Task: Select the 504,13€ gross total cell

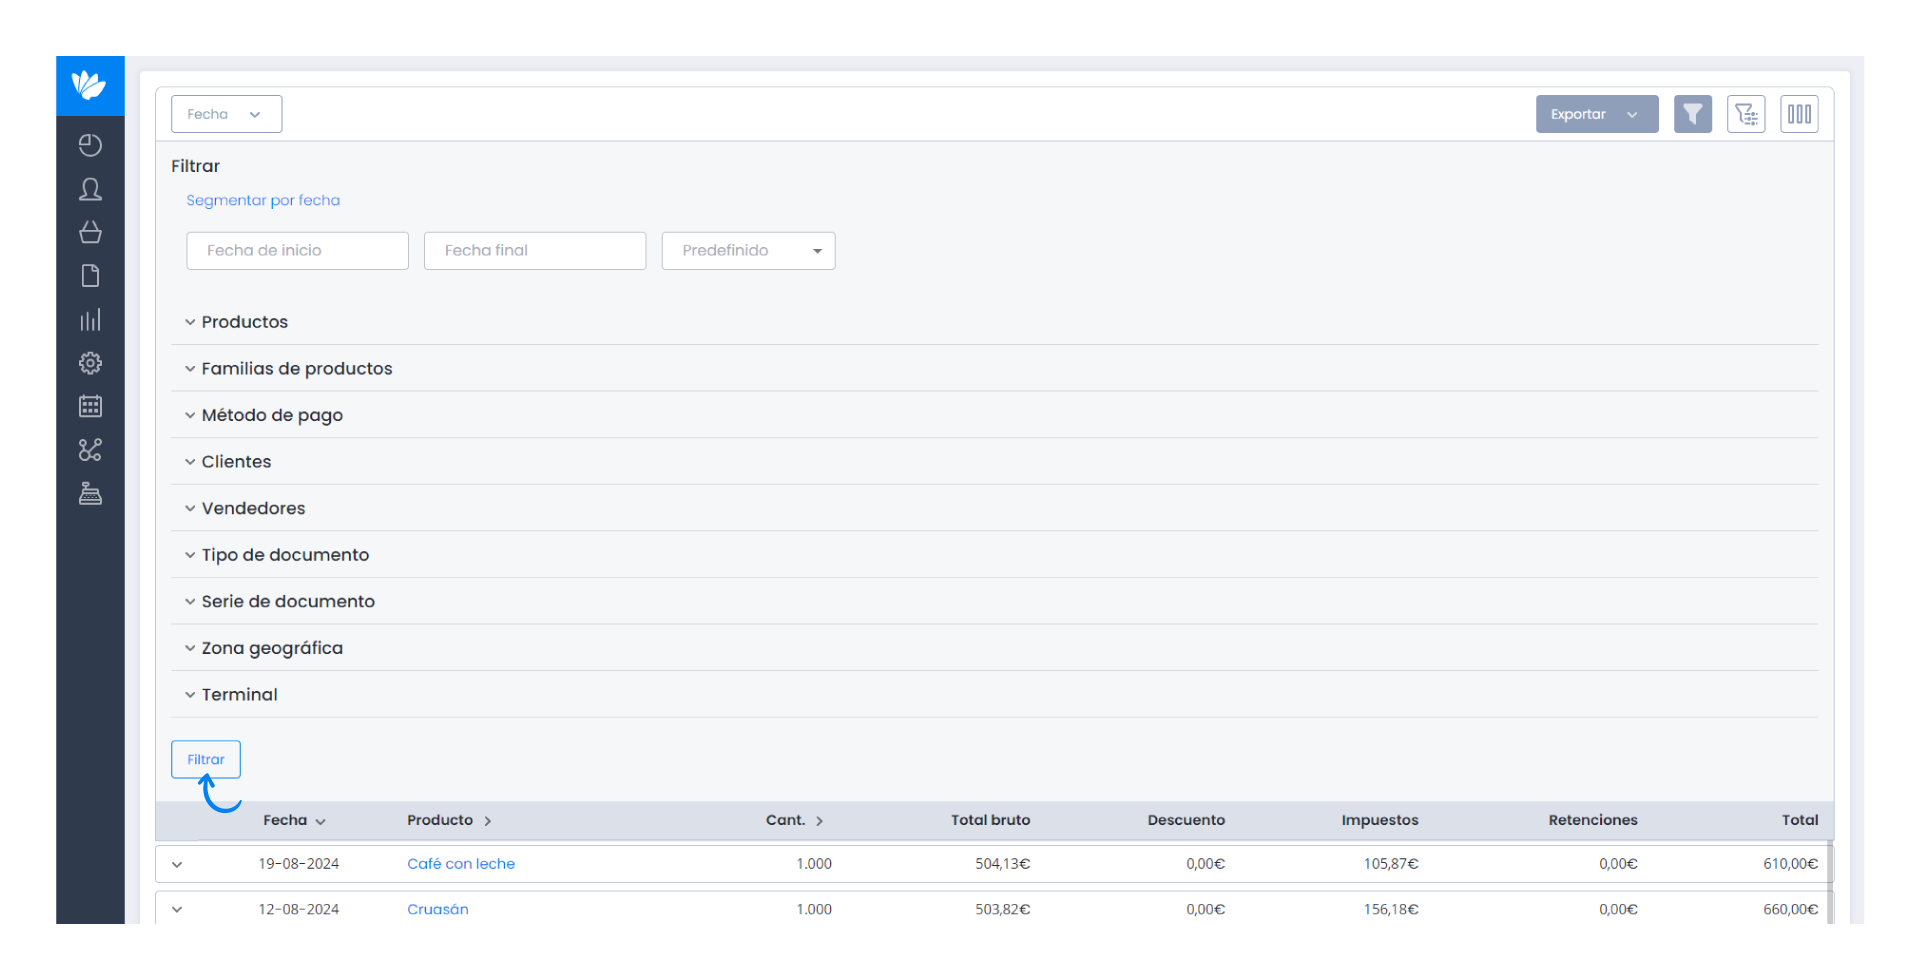Action: (x=1003, y=864)
